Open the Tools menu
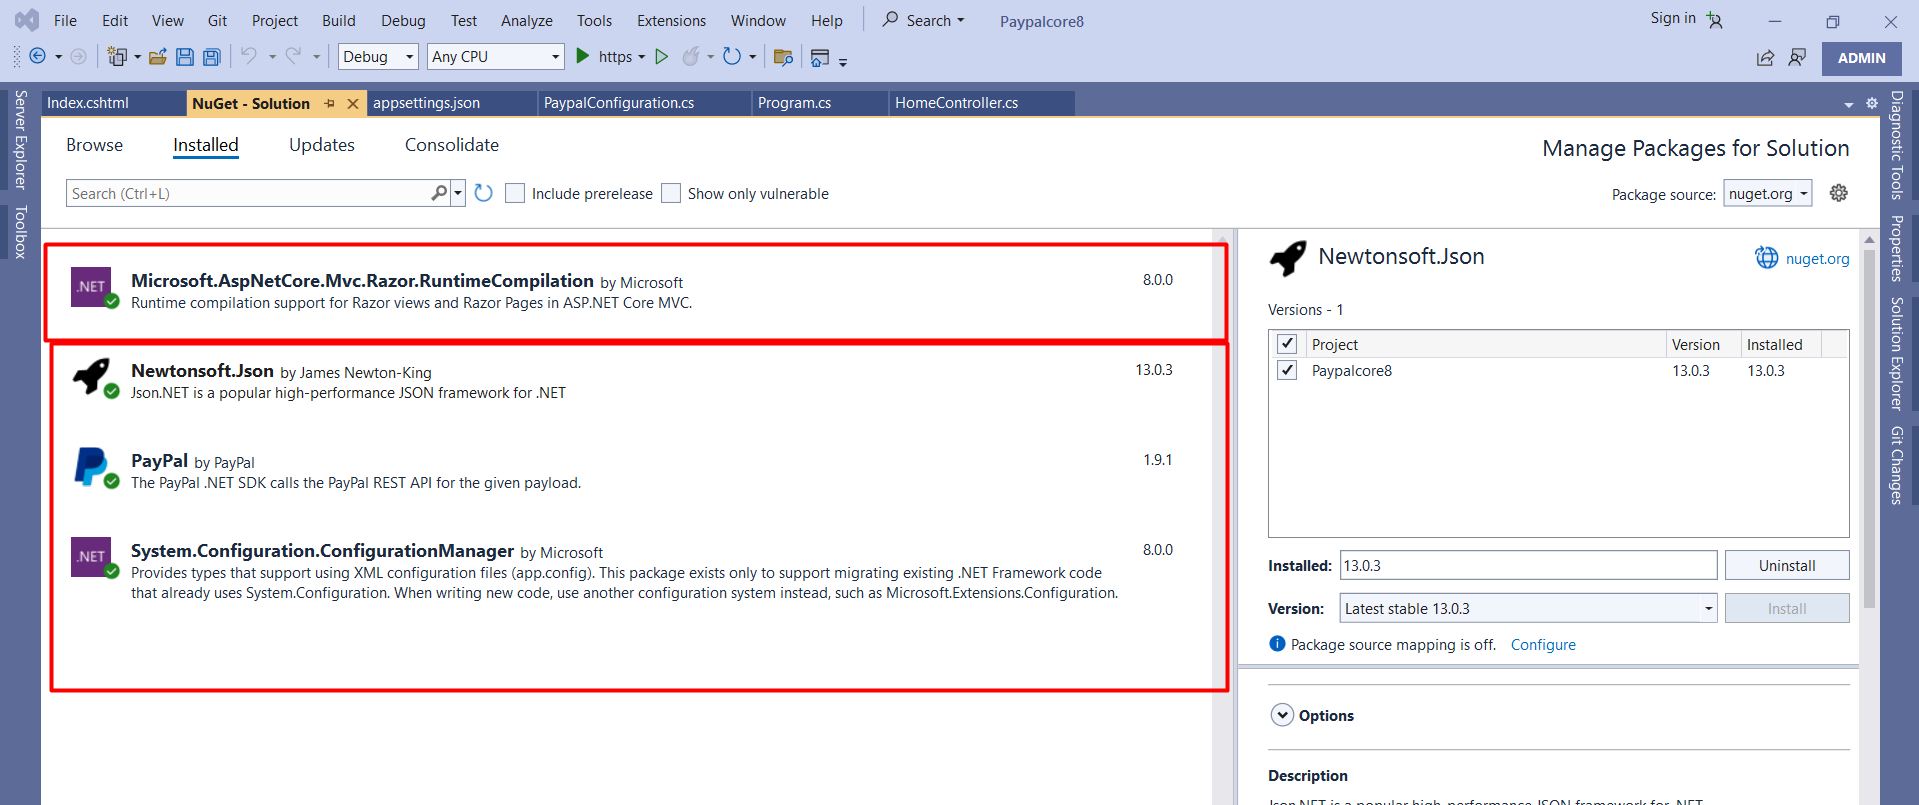The width and height of the screenshot is (1919, 805). [594, 20]
